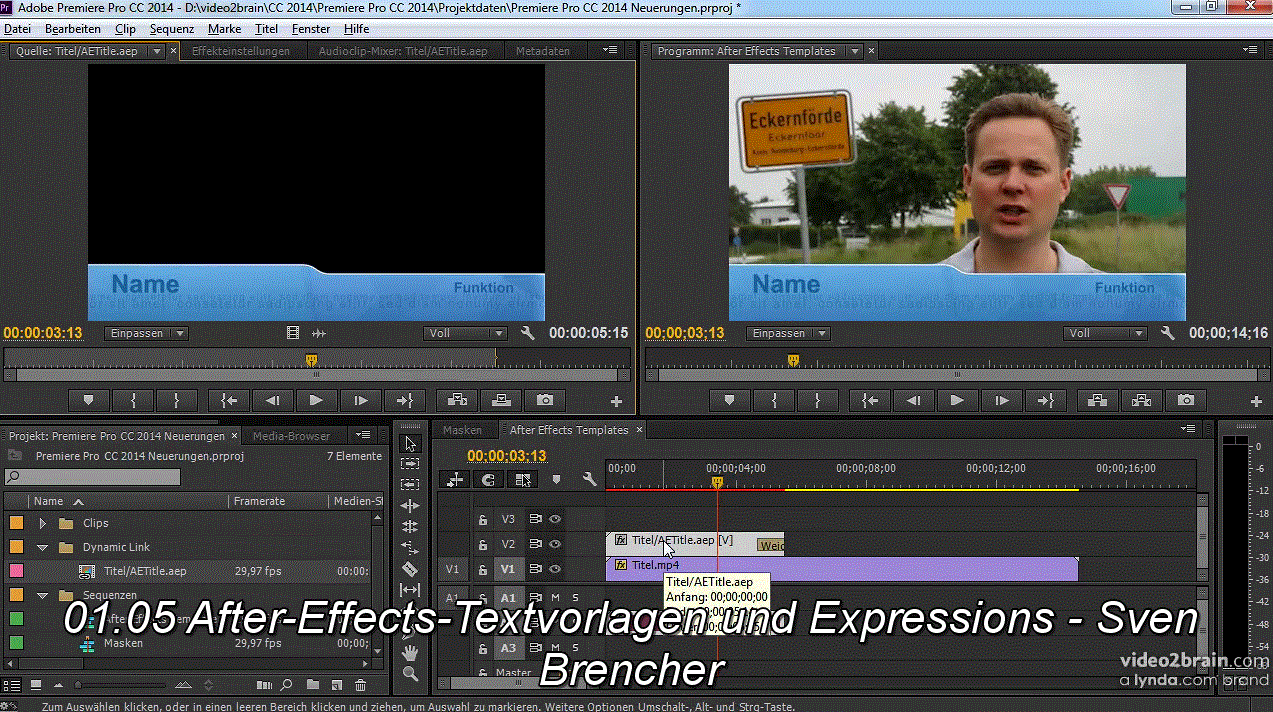Click Drag Video Only filmstrip icon
Viewport: 1273px width, 712px height.
293,333
